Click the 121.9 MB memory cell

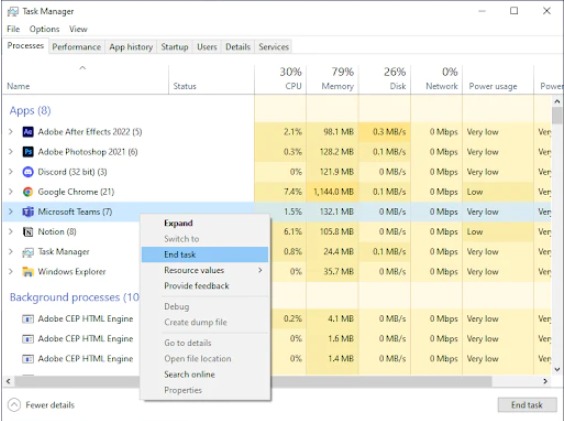point(332,172)
